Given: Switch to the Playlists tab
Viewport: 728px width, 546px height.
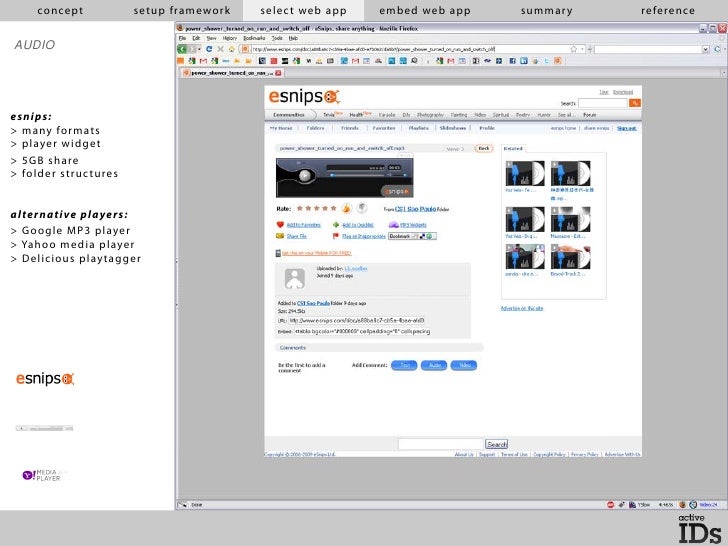Looking at the screenshot, I should [x=420, y=128].
